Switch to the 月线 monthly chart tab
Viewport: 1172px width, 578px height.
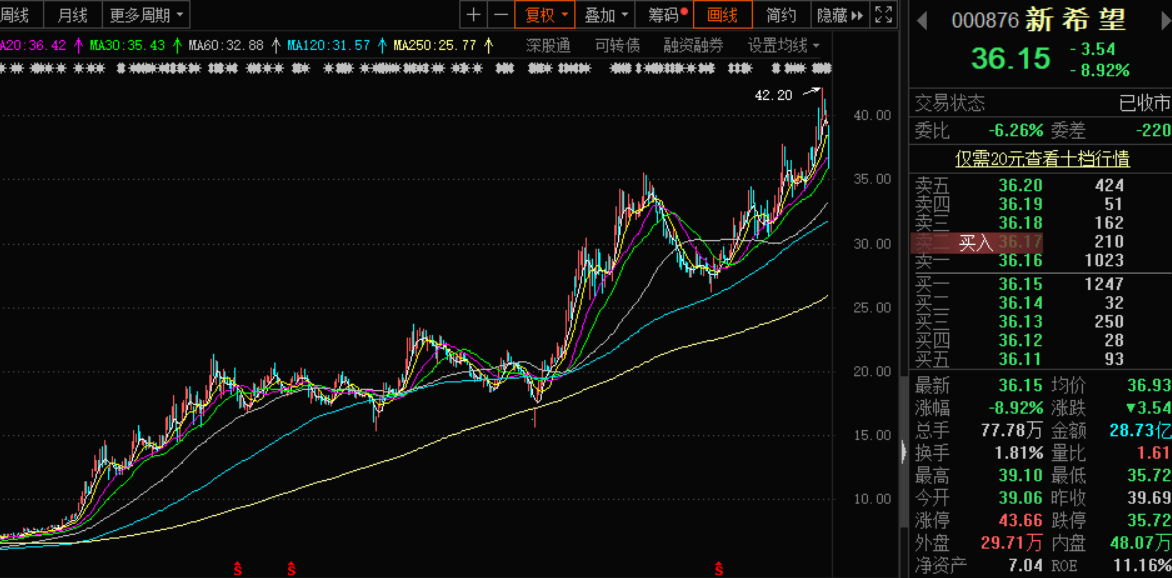tap(72, 15)
